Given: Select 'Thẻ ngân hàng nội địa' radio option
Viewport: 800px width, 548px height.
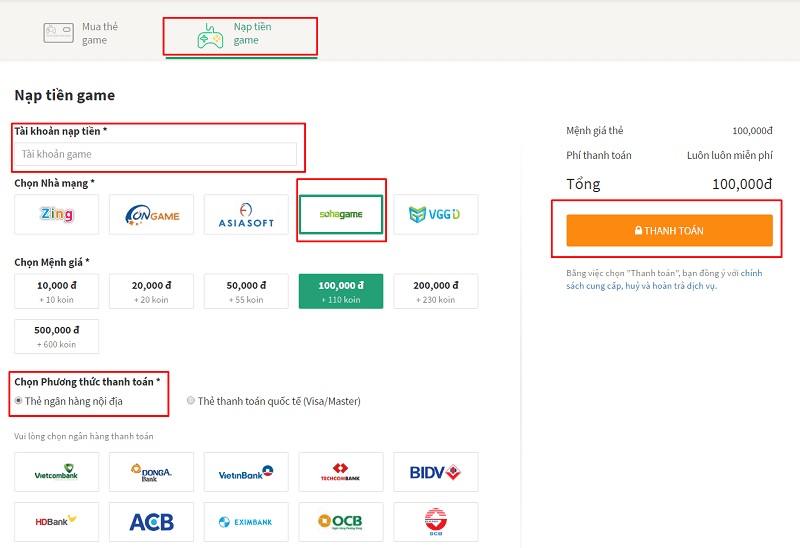Looking at the screenshot, I should click(x=19, y=401).
